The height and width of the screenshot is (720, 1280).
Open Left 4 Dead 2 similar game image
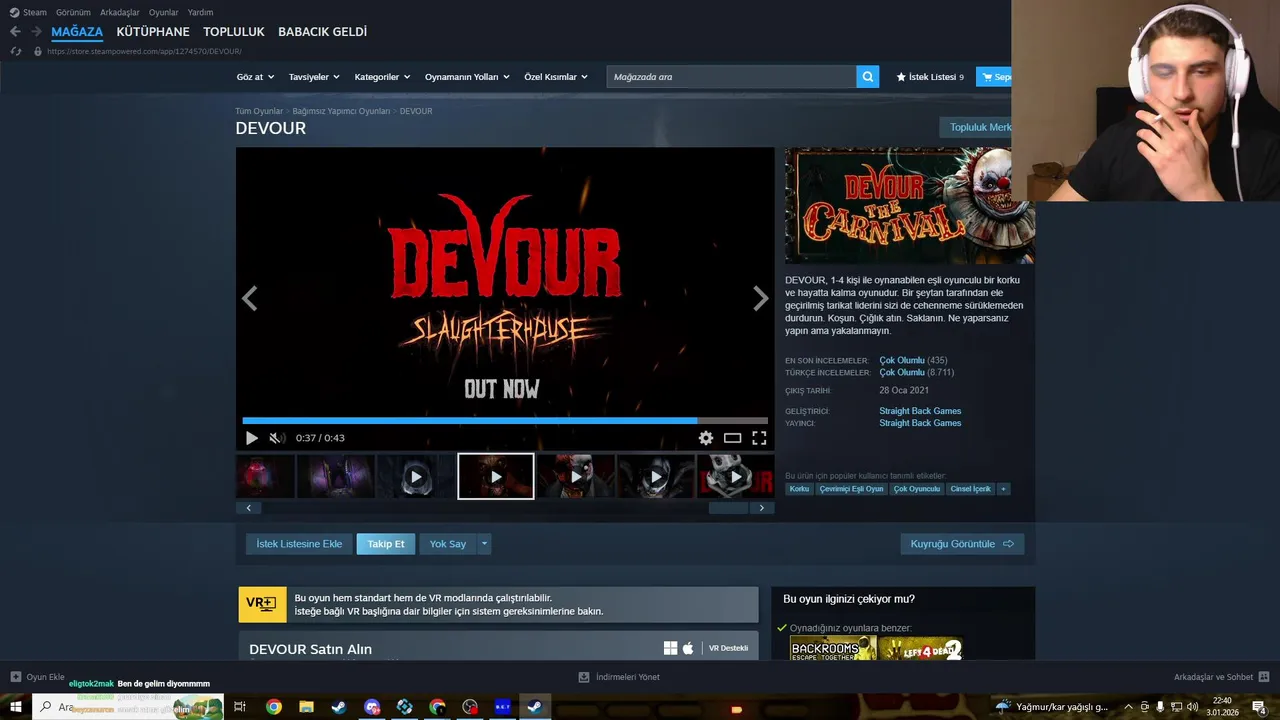[921, 649]
